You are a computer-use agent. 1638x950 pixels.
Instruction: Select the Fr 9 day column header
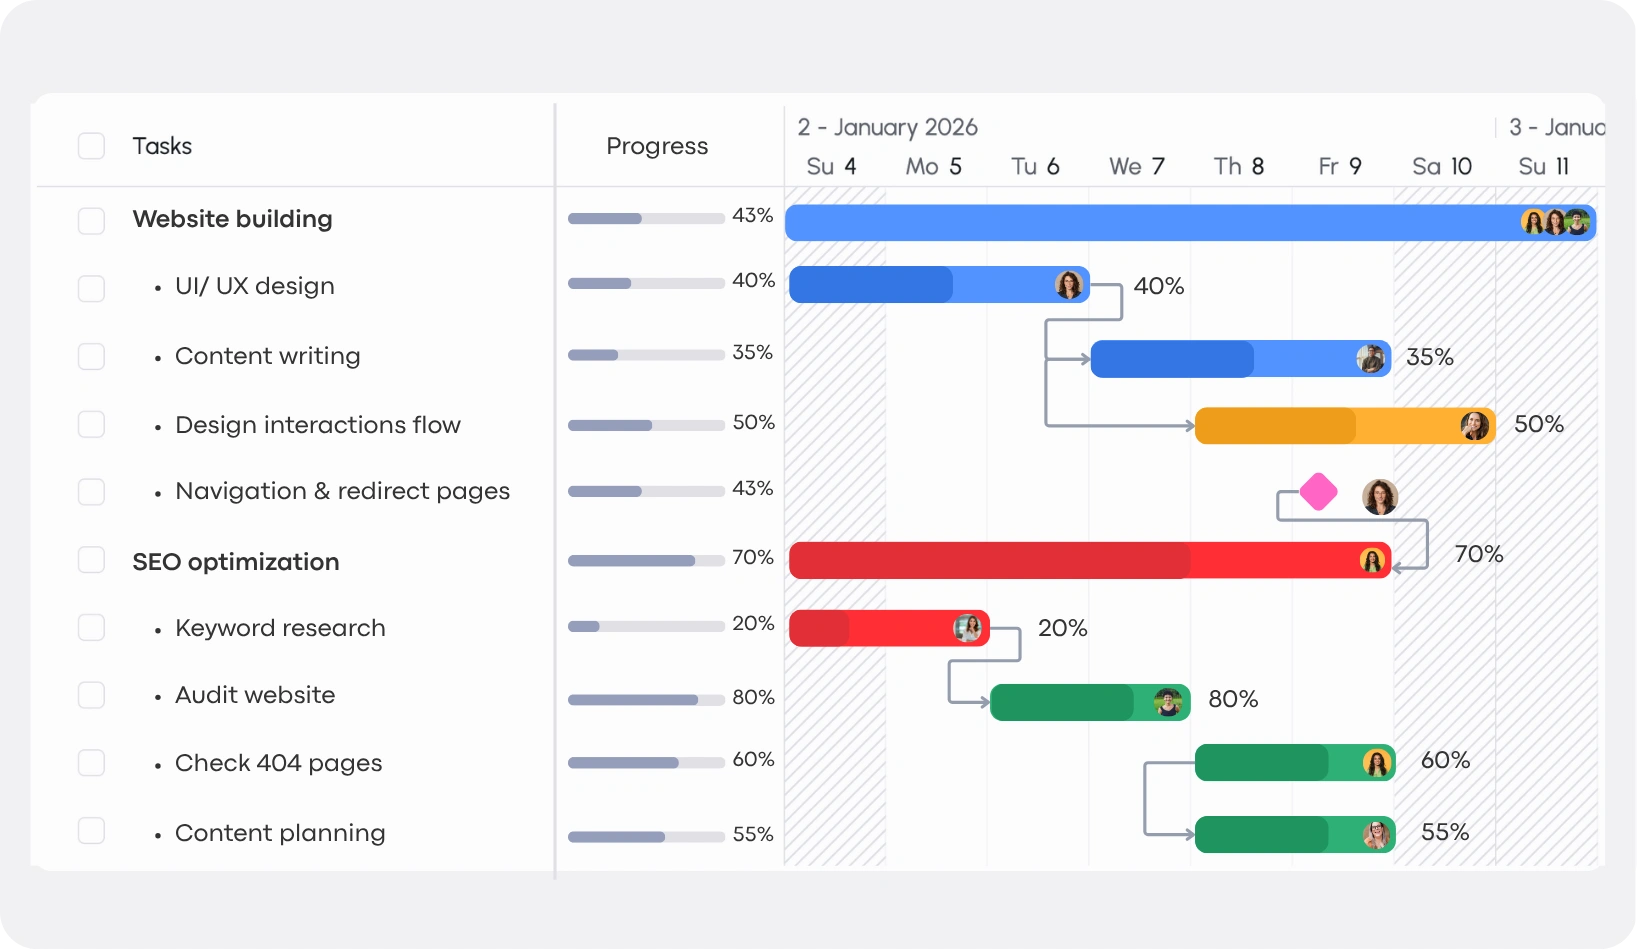[x=1340, y=166]
